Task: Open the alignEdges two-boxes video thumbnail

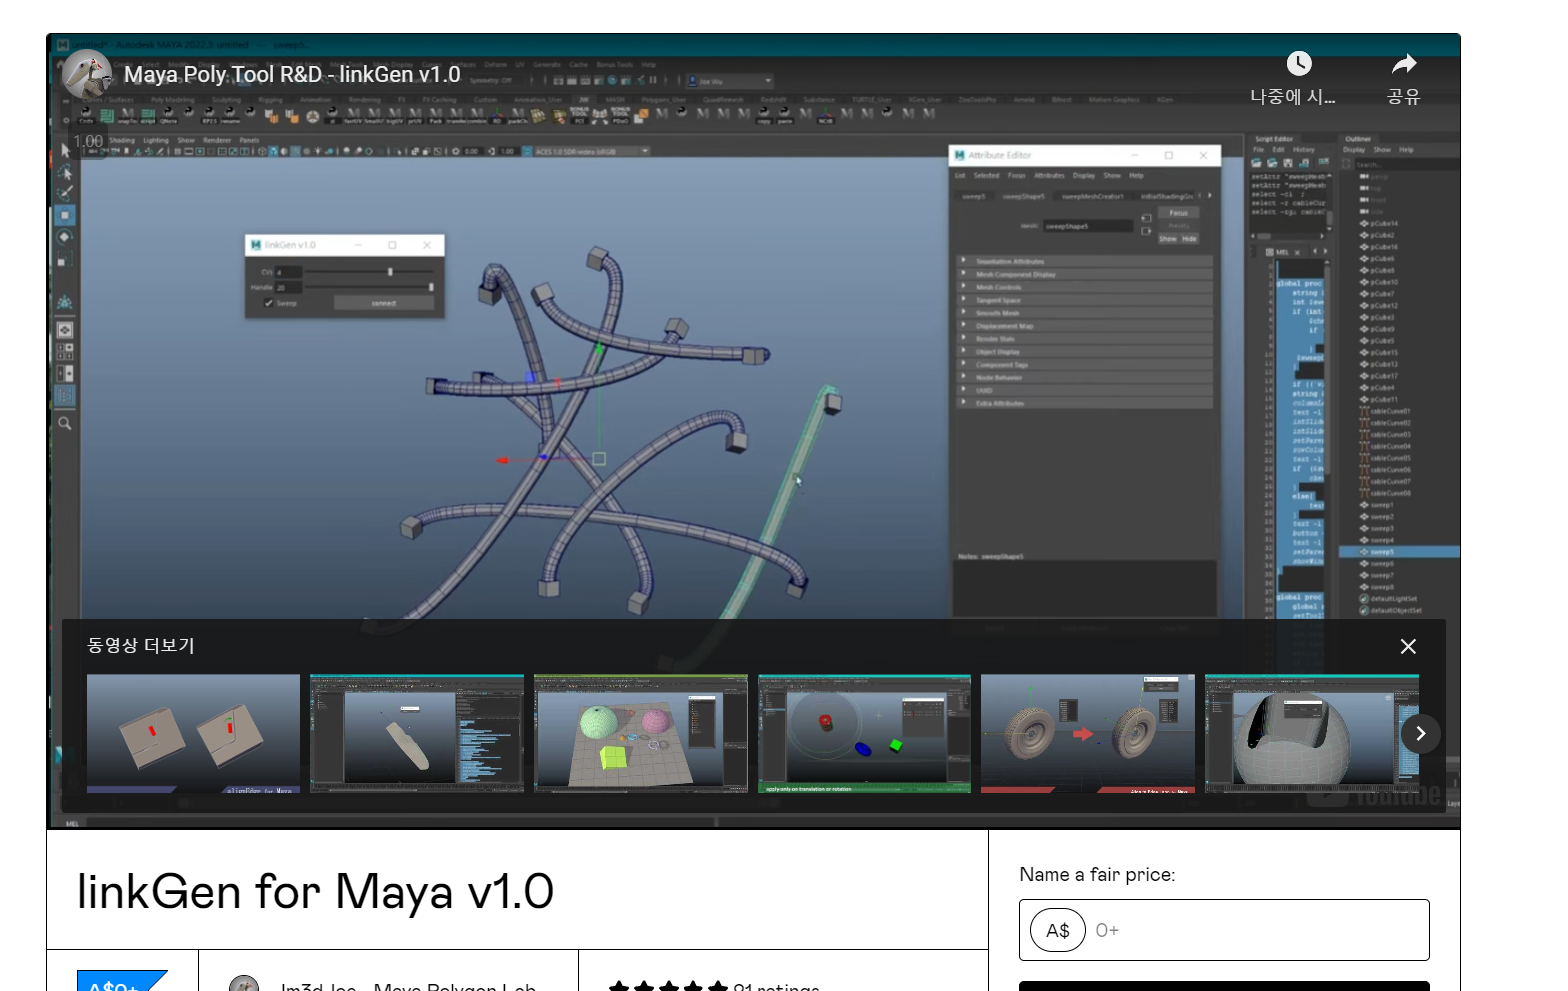Action: coord(193,734)
